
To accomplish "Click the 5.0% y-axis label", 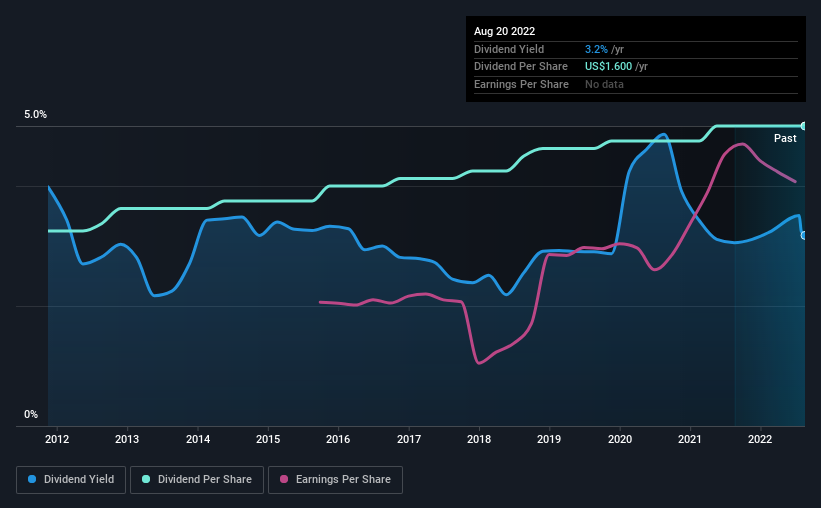I will [36, 115].
